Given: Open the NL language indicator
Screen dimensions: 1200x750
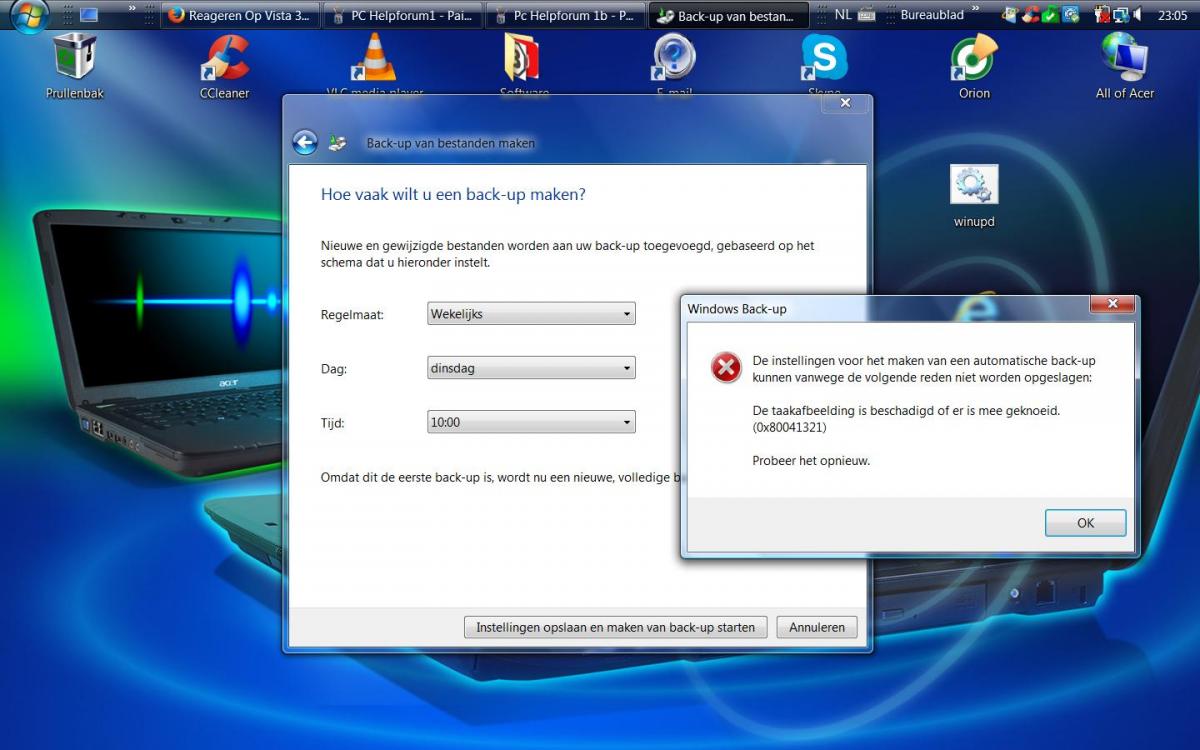Looking at the screenshot, I should pyautogui.click(x=843, y=15).
